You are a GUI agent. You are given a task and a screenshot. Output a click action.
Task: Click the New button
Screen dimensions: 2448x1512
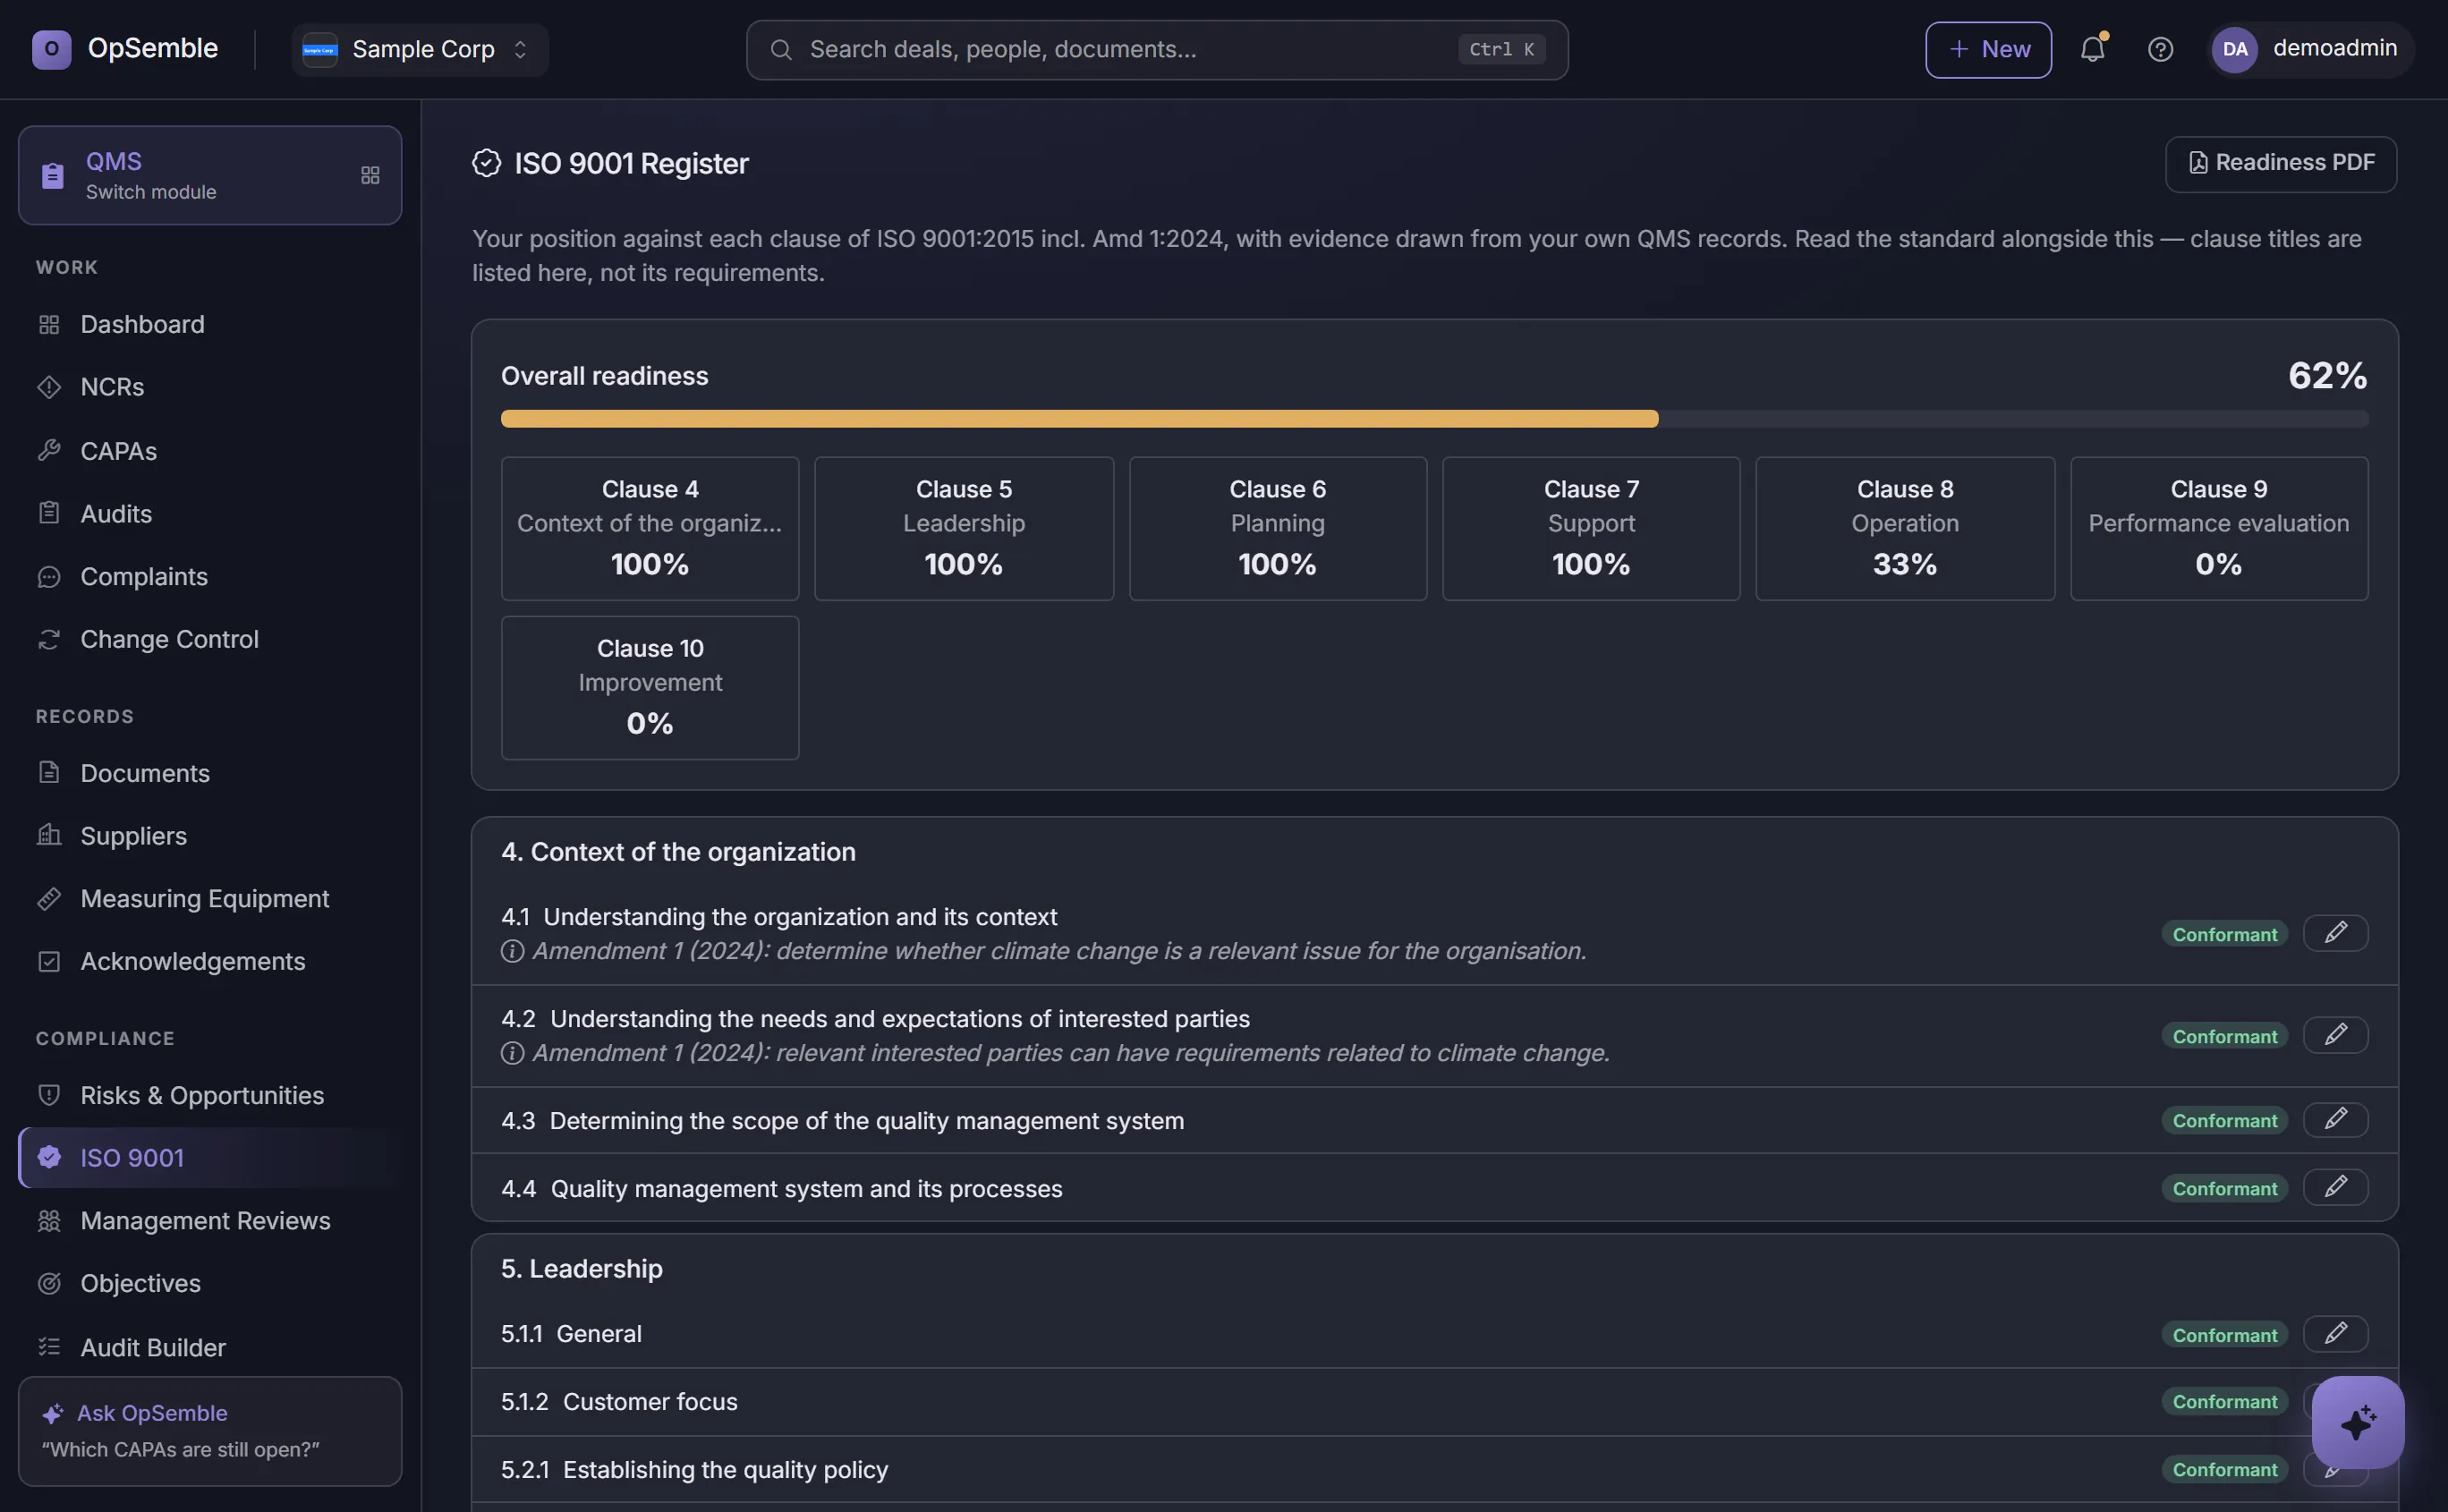(x=1988, y=49)
